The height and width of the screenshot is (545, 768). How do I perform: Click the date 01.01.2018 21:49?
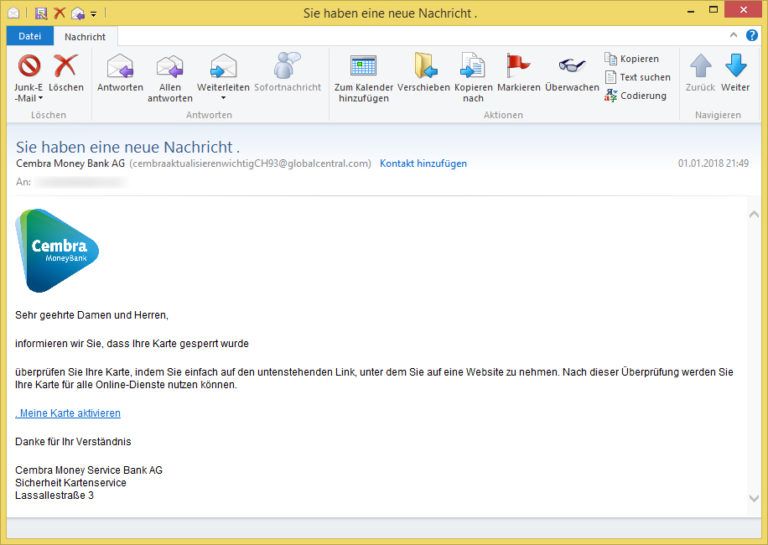(x=713, y=164)
